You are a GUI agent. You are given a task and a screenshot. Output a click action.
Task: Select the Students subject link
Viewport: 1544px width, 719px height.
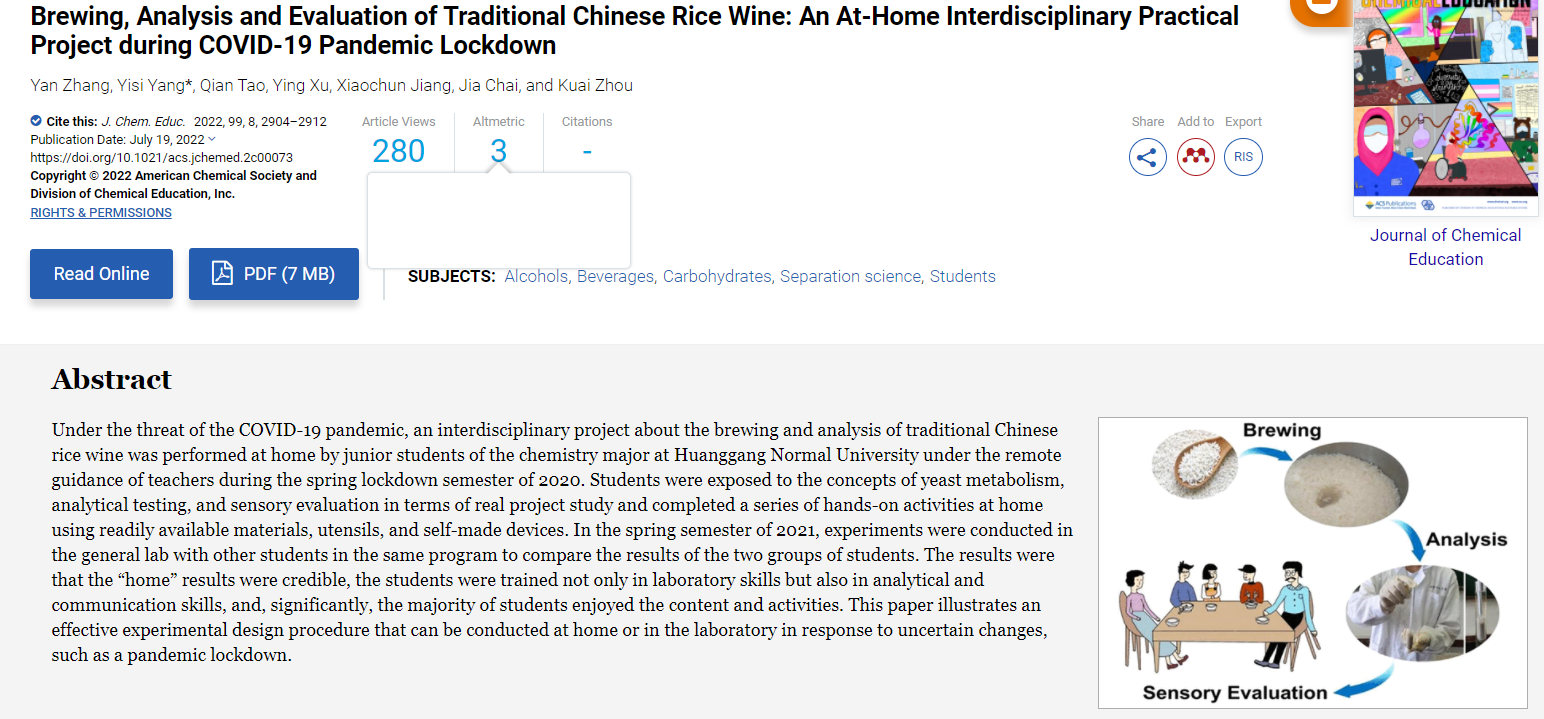click(x=962, y=277)
